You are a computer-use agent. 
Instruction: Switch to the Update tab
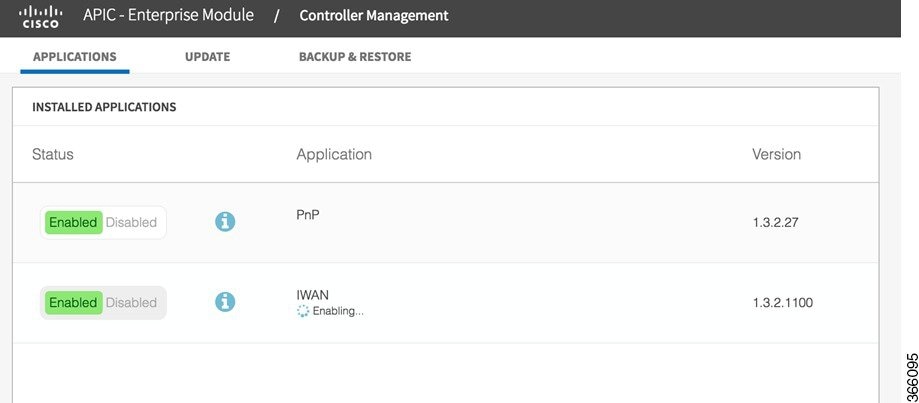tap(207, 57)
